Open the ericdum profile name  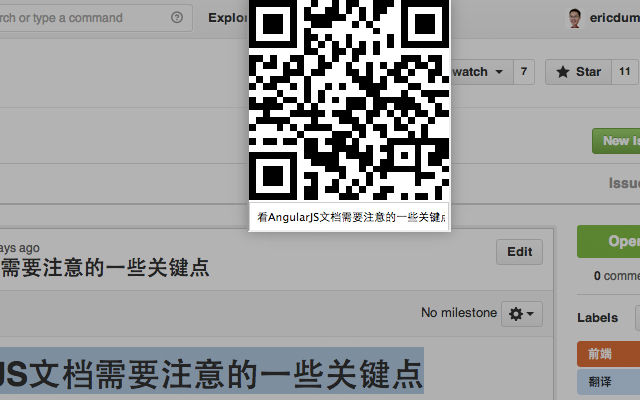(x=614, y=18)
